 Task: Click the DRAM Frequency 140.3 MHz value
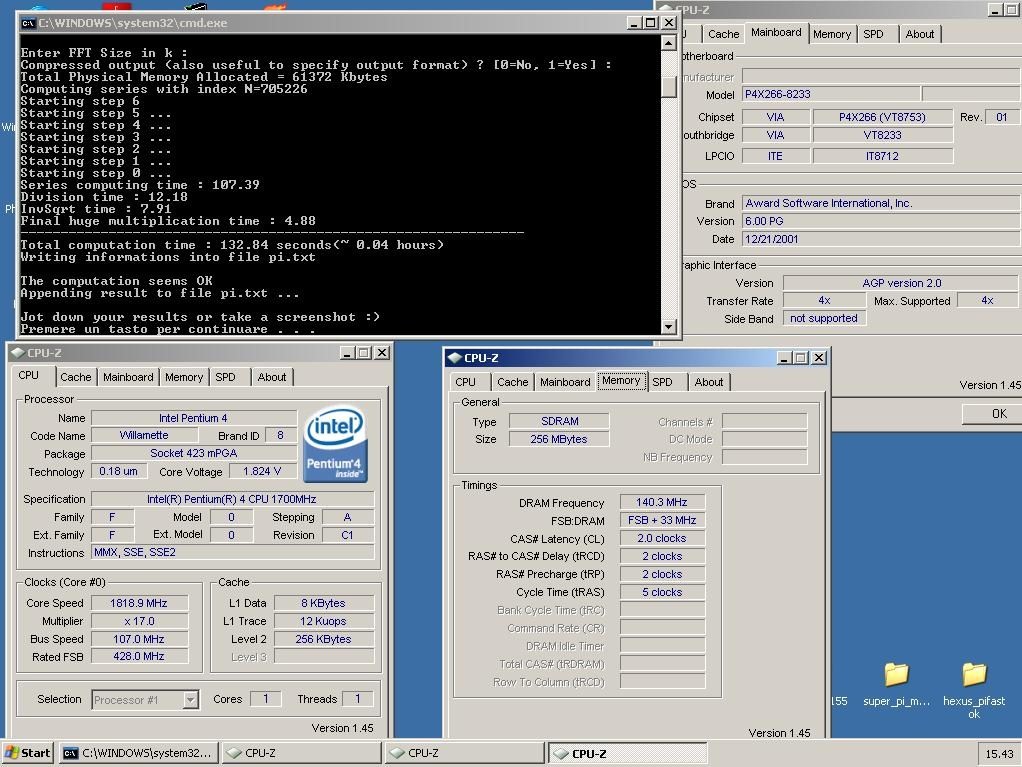662,502
